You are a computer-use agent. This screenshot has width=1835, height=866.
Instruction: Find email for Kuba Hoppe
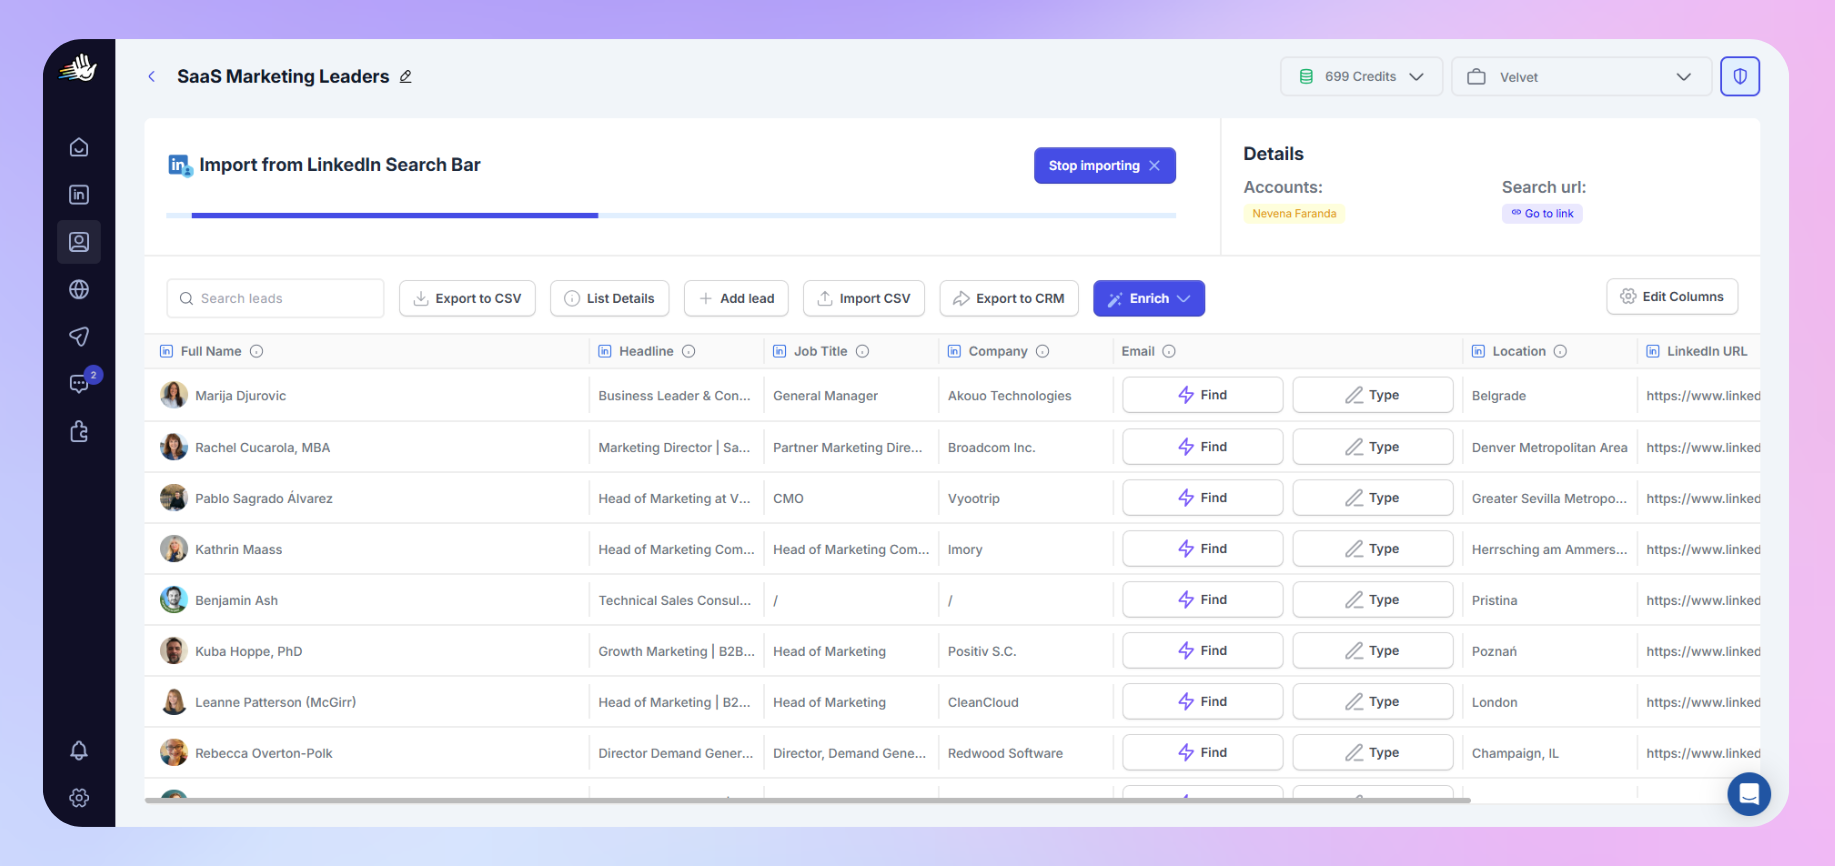1203,651
